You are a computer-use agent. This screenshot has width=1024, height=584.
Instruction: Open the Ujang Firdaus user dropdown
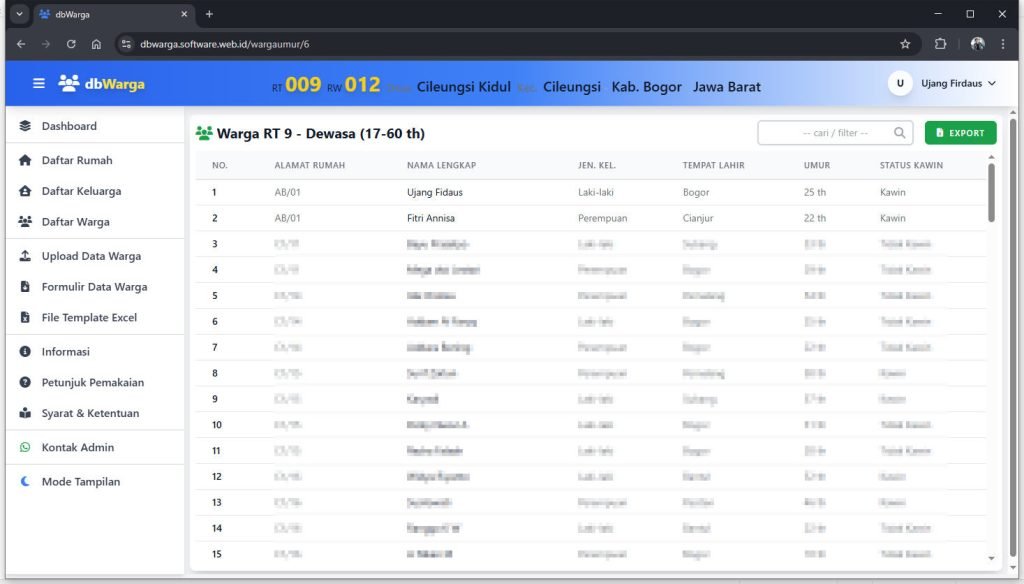[x=945, y=84]
